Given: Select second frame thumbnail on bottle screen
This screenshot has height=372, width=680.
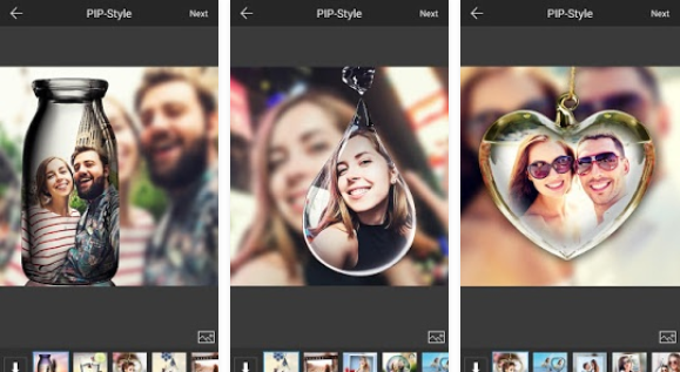Looking at the screenshot, I should click(90, 362).
